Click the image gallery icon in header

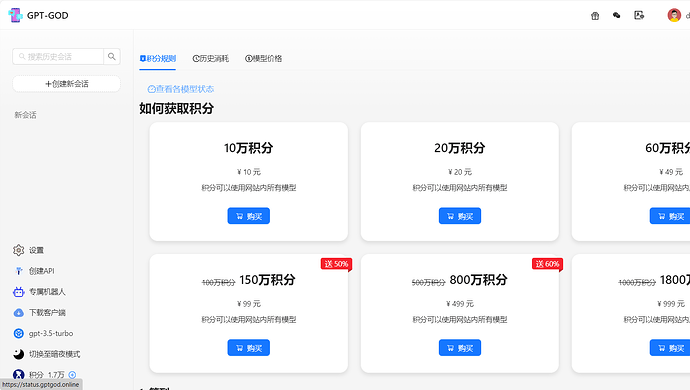pos(639,15)
